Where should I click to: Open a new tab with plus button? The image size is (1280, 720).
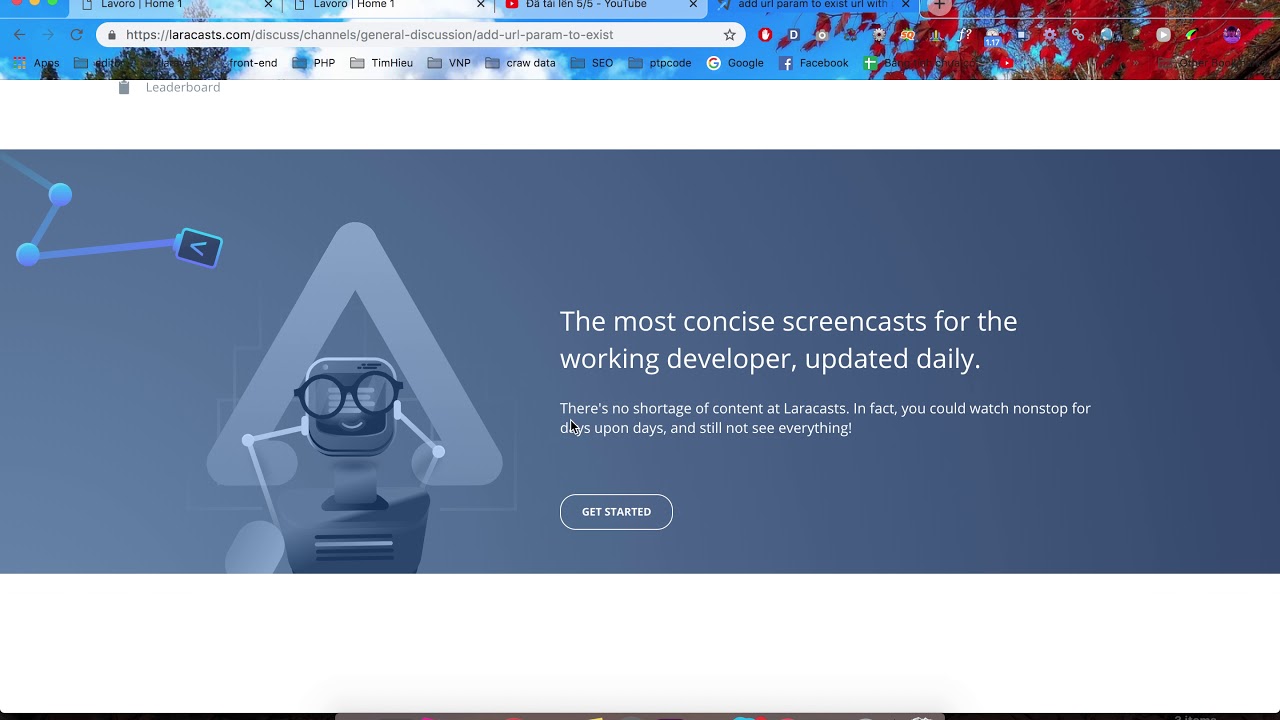pyautogui.click(x=938, y=5)
